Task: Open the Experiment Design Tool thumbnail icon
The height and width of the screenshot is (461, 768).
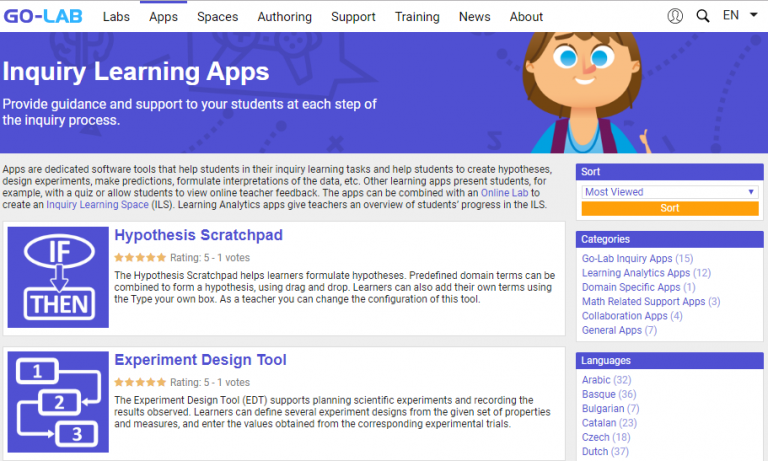Action: [58, 401]
